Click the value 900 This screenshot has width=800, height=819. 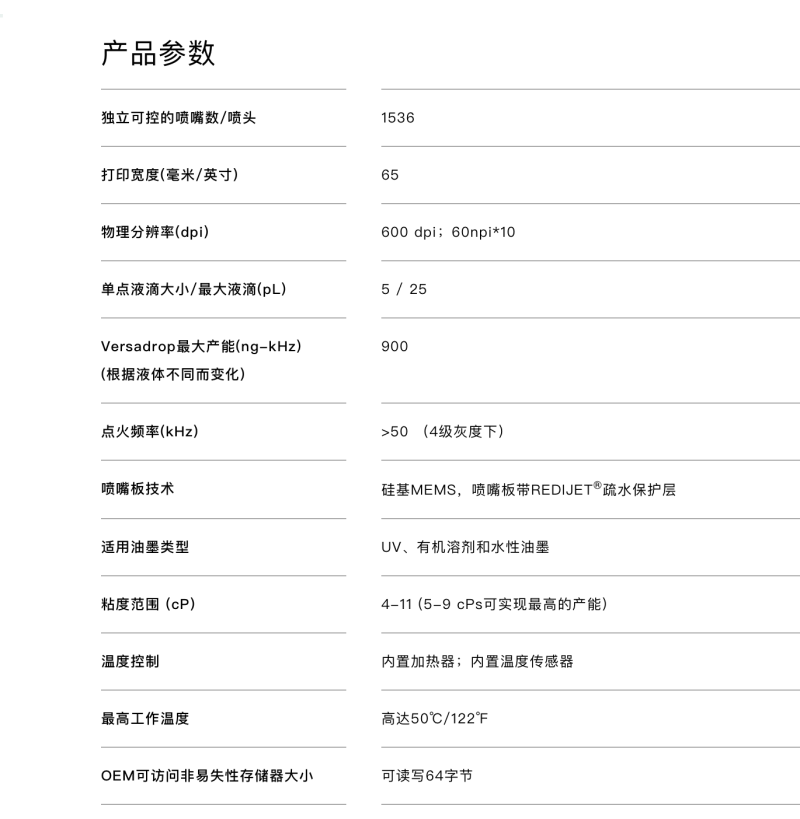[x=391, y=347]
